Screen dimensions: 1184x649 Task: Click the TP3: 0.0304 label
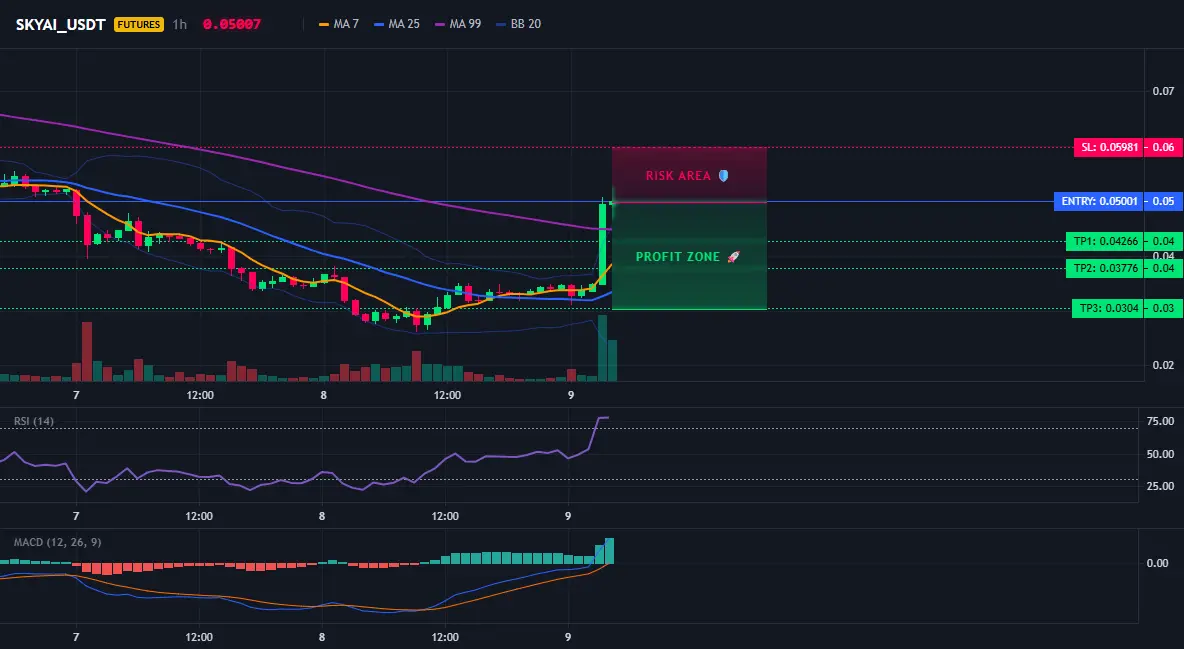(x=1108, y=308)
